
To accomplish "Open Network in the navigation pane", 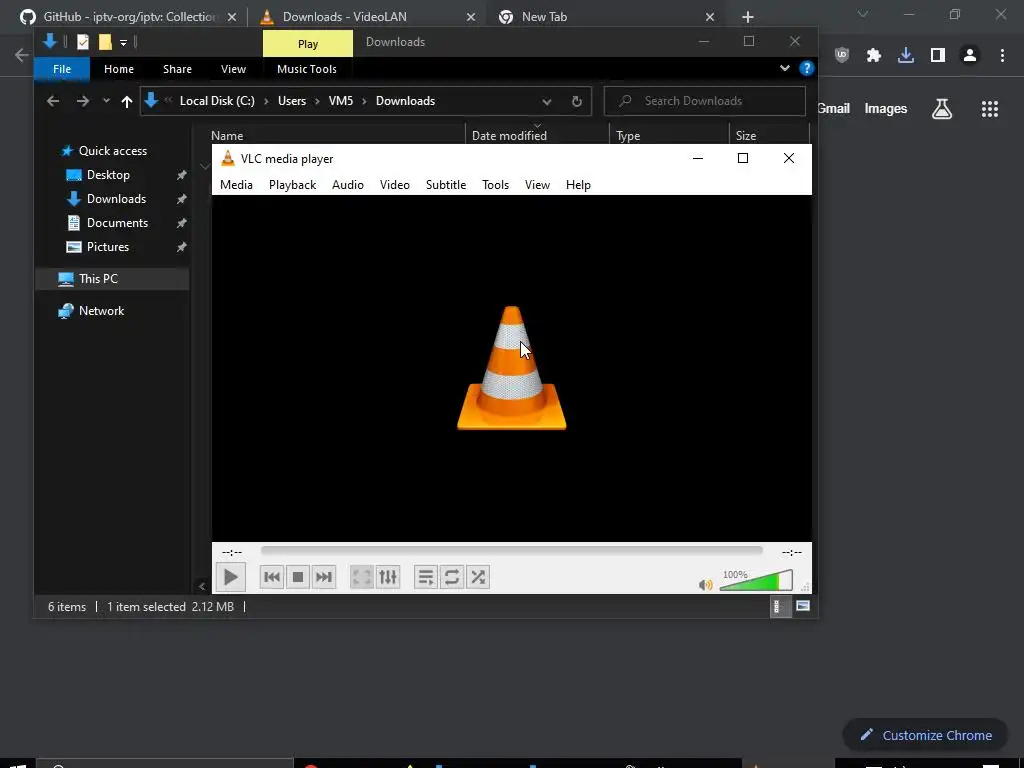I will tap(101, 311).
